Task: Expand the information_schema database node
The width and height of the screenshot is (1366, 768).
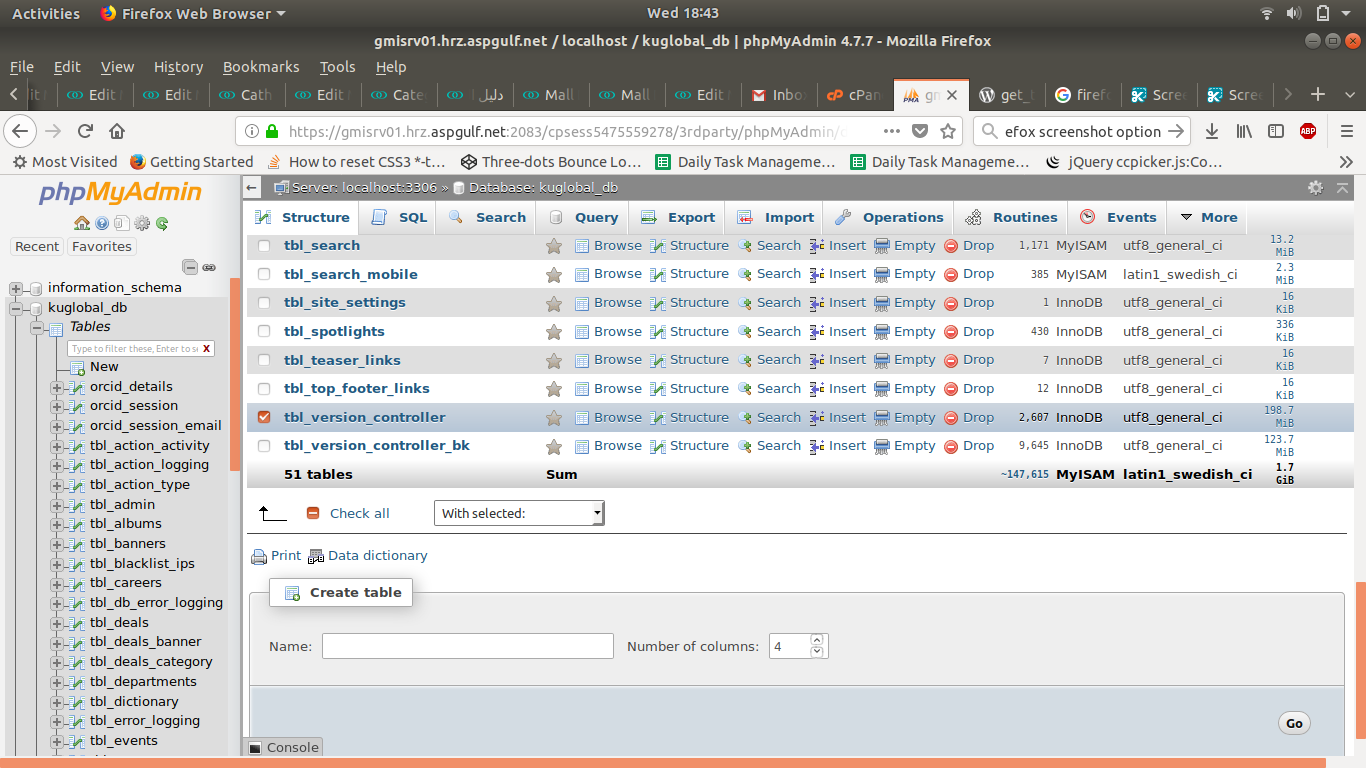Action: pos(16,288)
